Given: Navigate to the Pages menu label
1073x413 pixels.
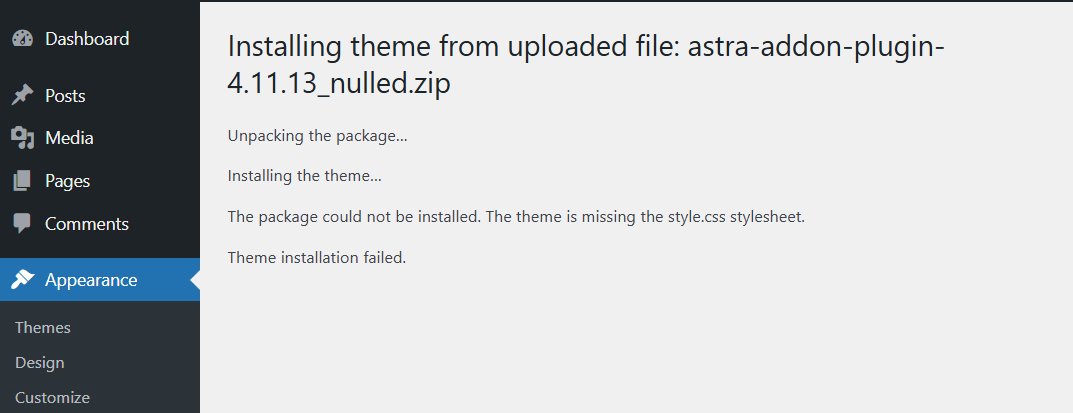Looking at the screenshot, I should coord(67,181).
